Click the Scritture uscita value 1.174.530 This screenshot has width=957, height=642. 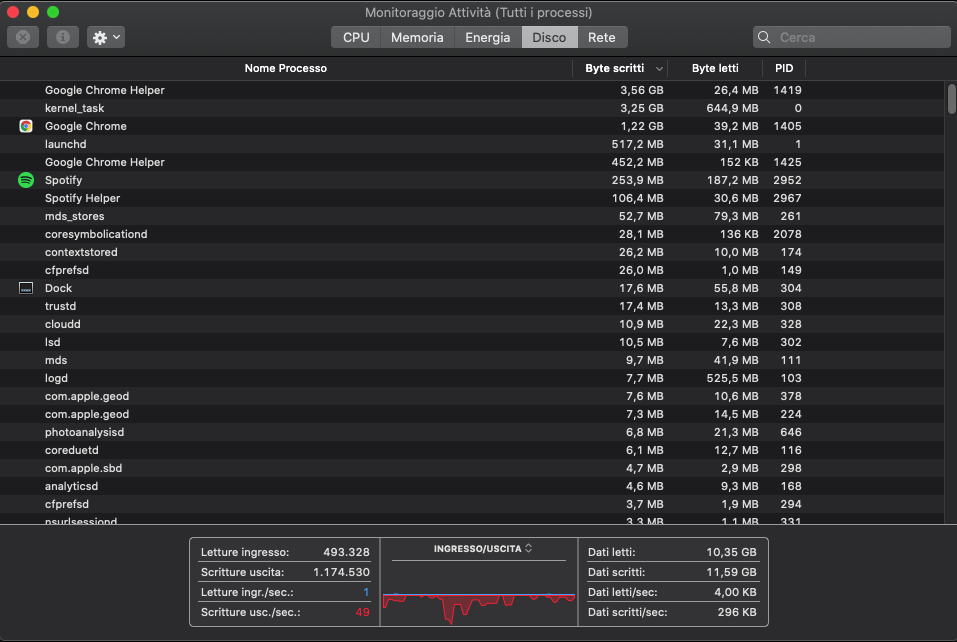(x=341, y=572)
